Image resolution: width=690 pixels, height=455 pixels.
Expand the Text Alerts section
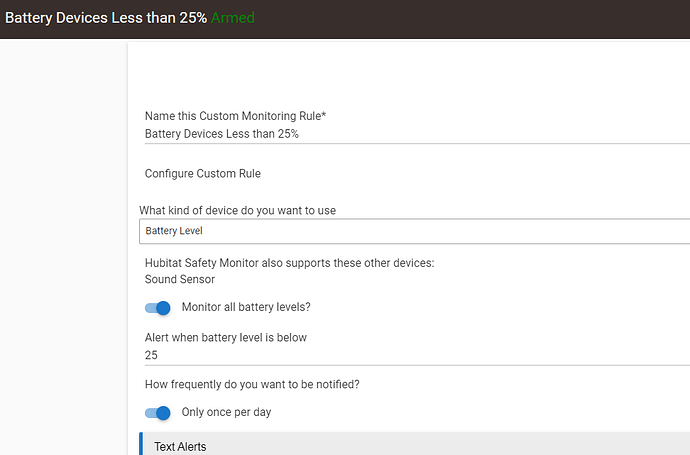click(x=180, y=446)
